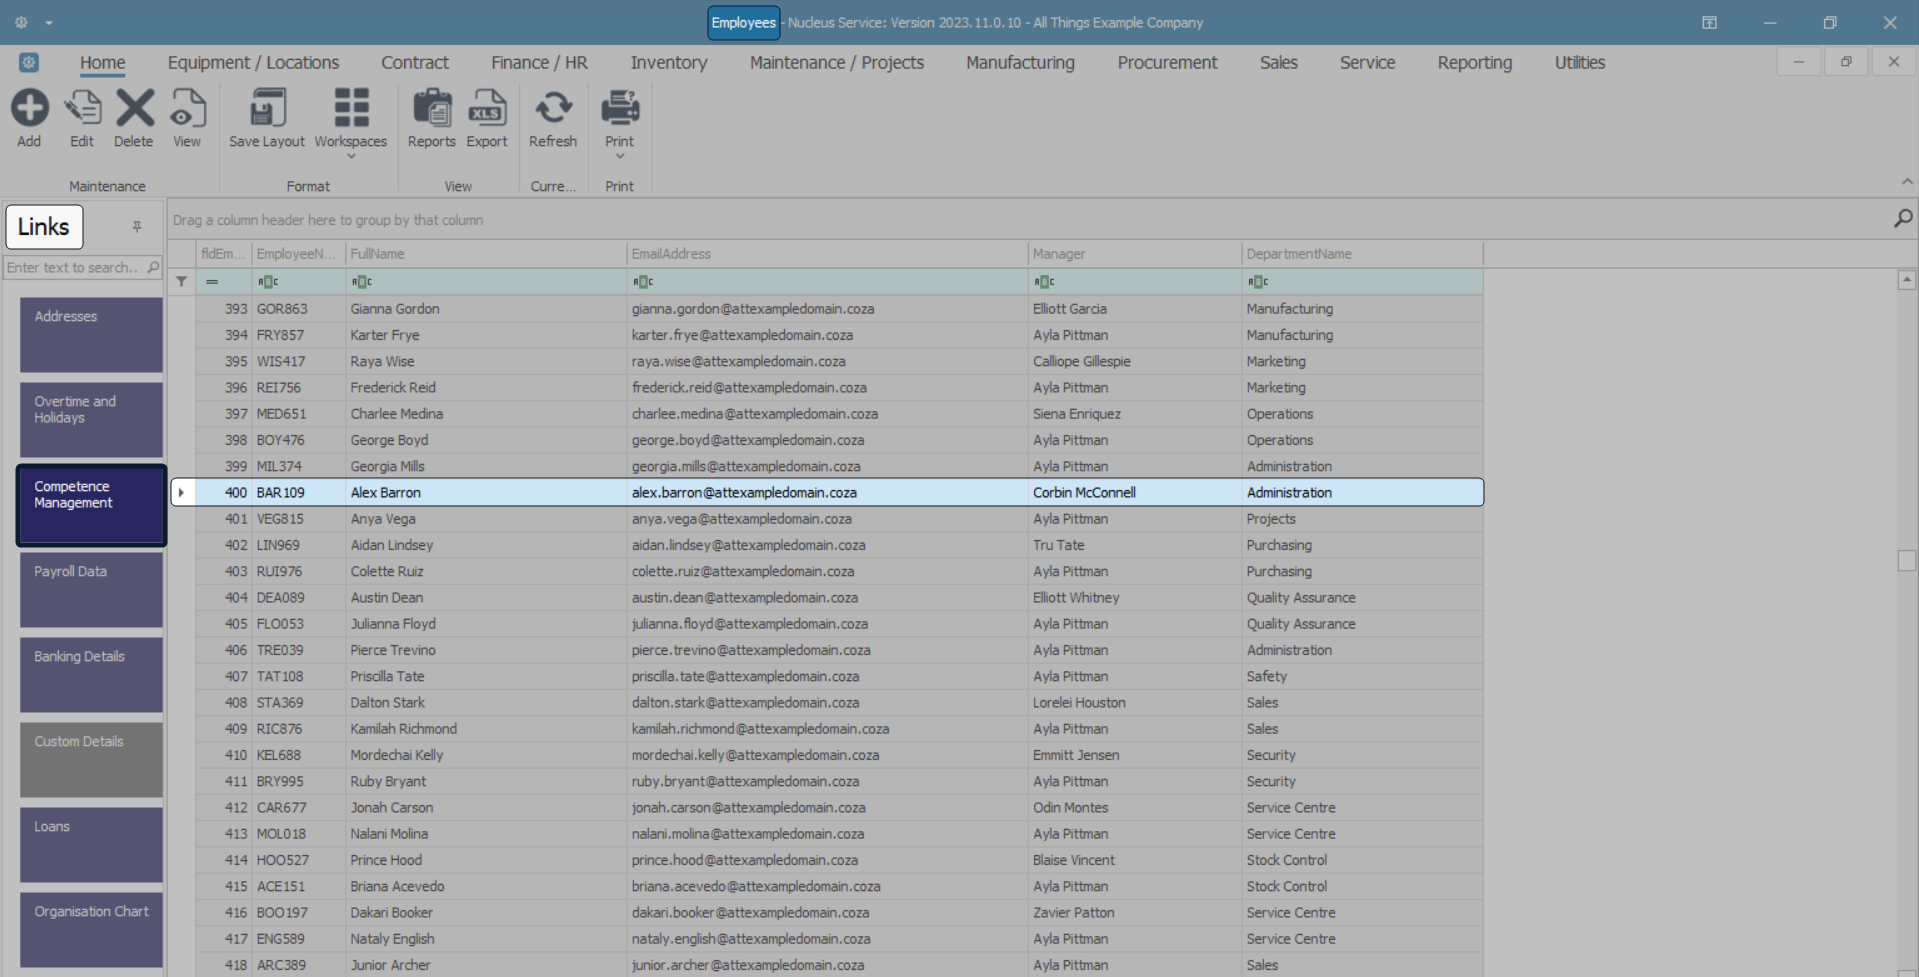Image resolution: width=1919 pixels, height=977 pixels.
Task: Open the Finance / HR tab
Action: coord(539,63)
